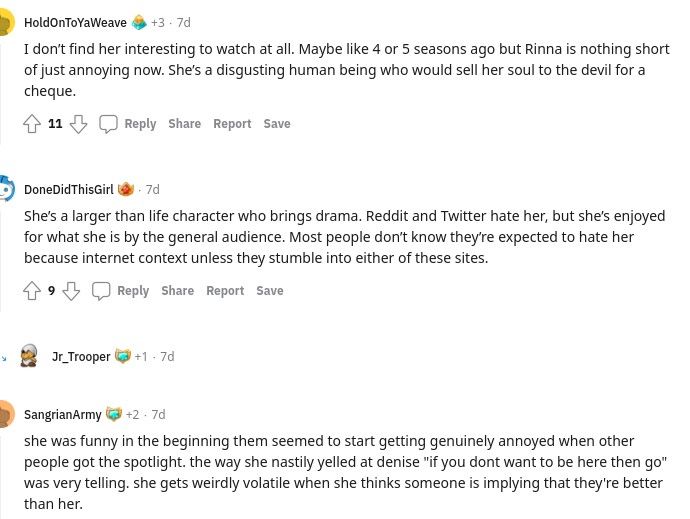Open DoneDidThisGirl's username link
The height and width of the screenshot is (519, 690).
coord(69,190)
